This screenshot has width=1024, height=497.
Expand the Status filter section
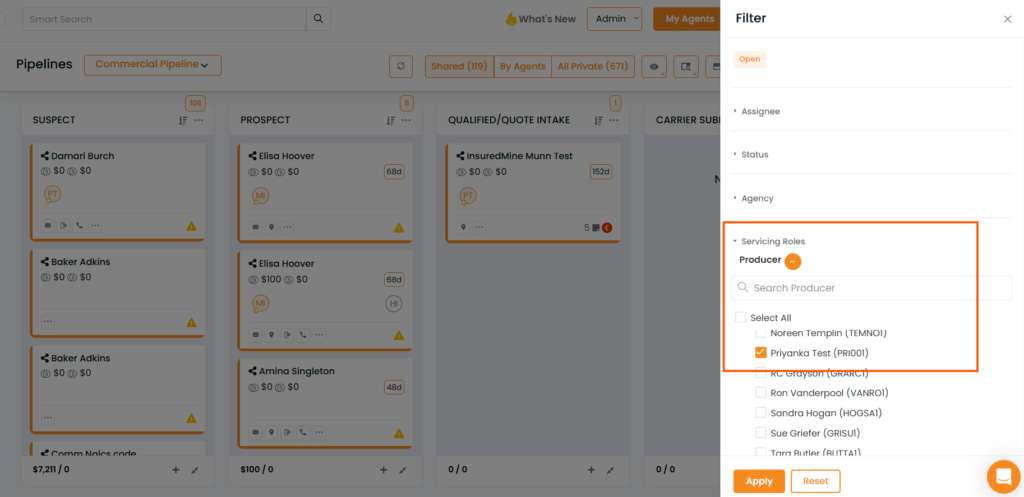(x=754, y=155)
